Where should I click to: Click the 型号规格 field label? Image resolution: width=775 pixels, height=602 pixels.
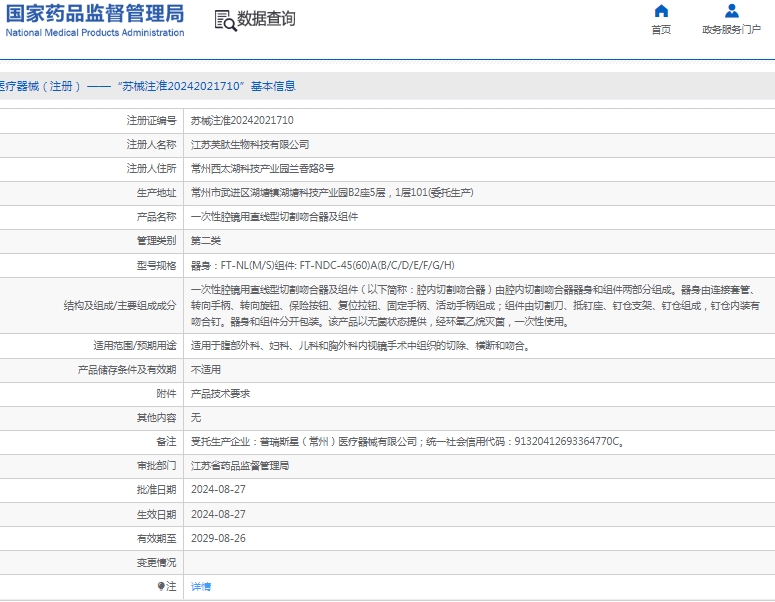[x=156, y=265]
